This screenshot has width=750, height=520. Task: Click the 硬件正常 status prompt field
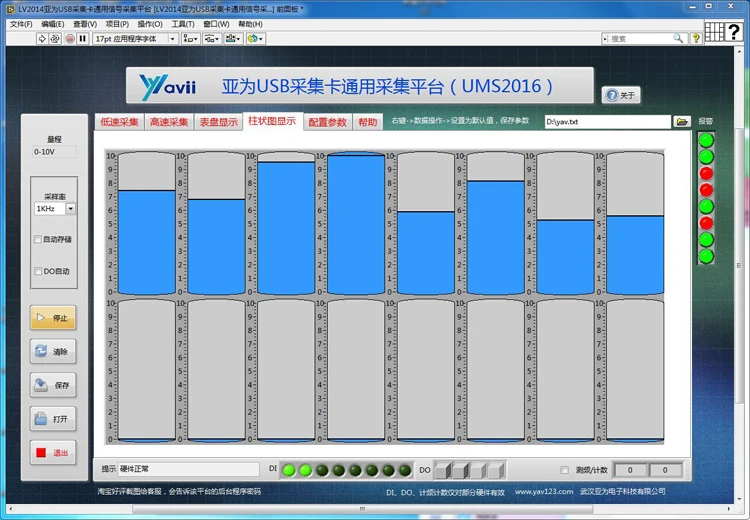pyautogui.click(x=188, y=469)
